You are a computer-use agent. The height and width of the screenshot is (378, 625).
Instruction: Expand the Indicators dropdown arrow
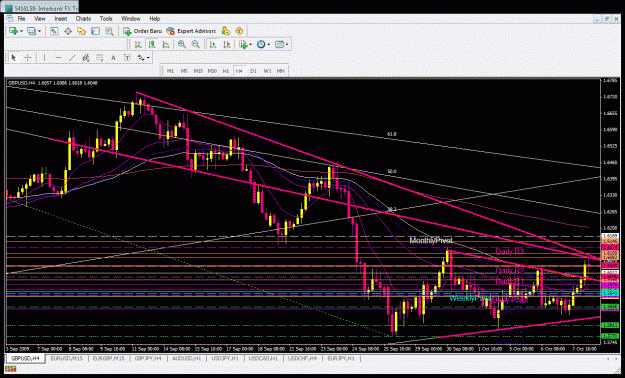click(x=251, y=45)
